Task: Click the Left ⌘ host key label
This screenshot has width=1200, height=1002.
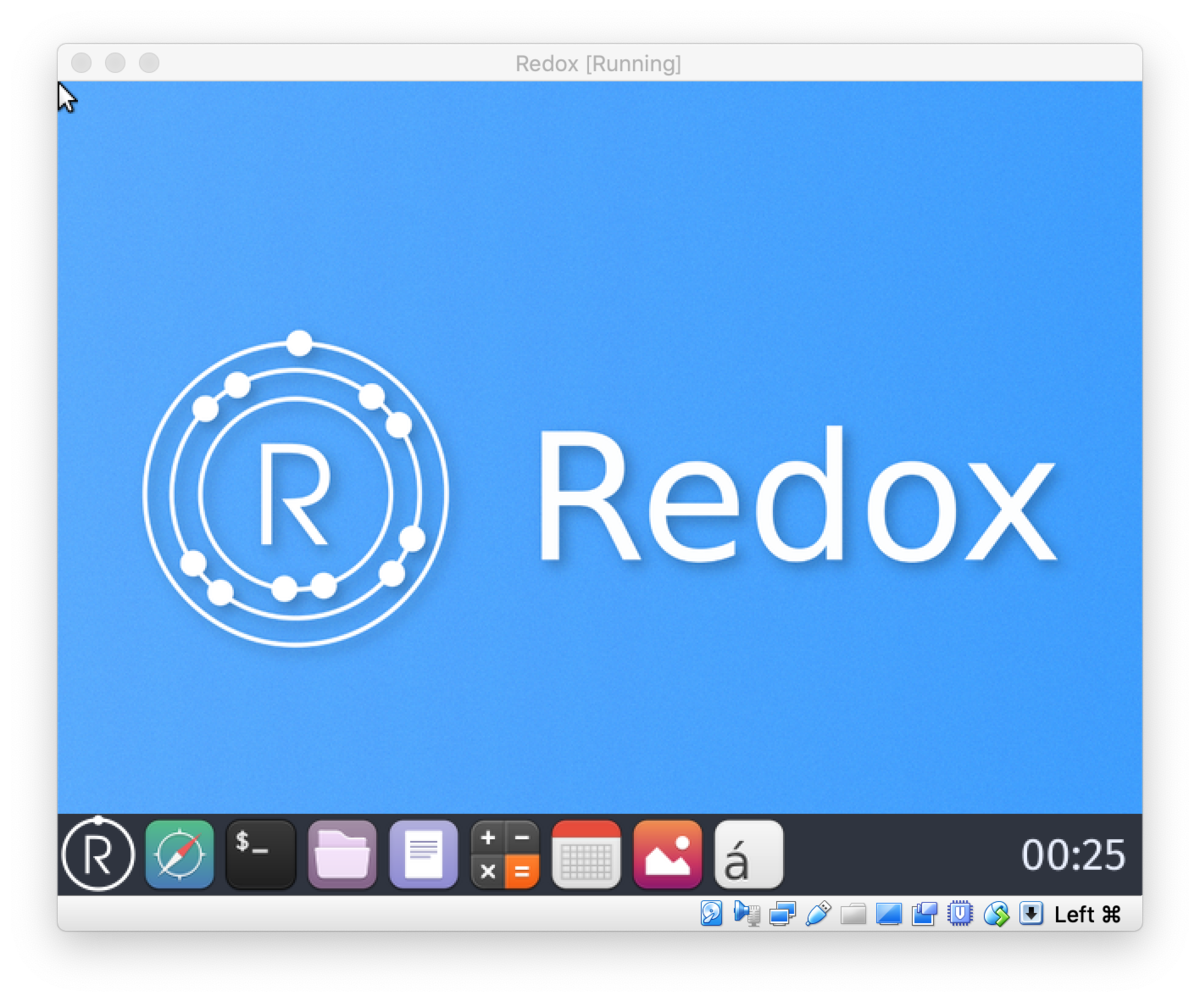Action: pos(1088,914)
